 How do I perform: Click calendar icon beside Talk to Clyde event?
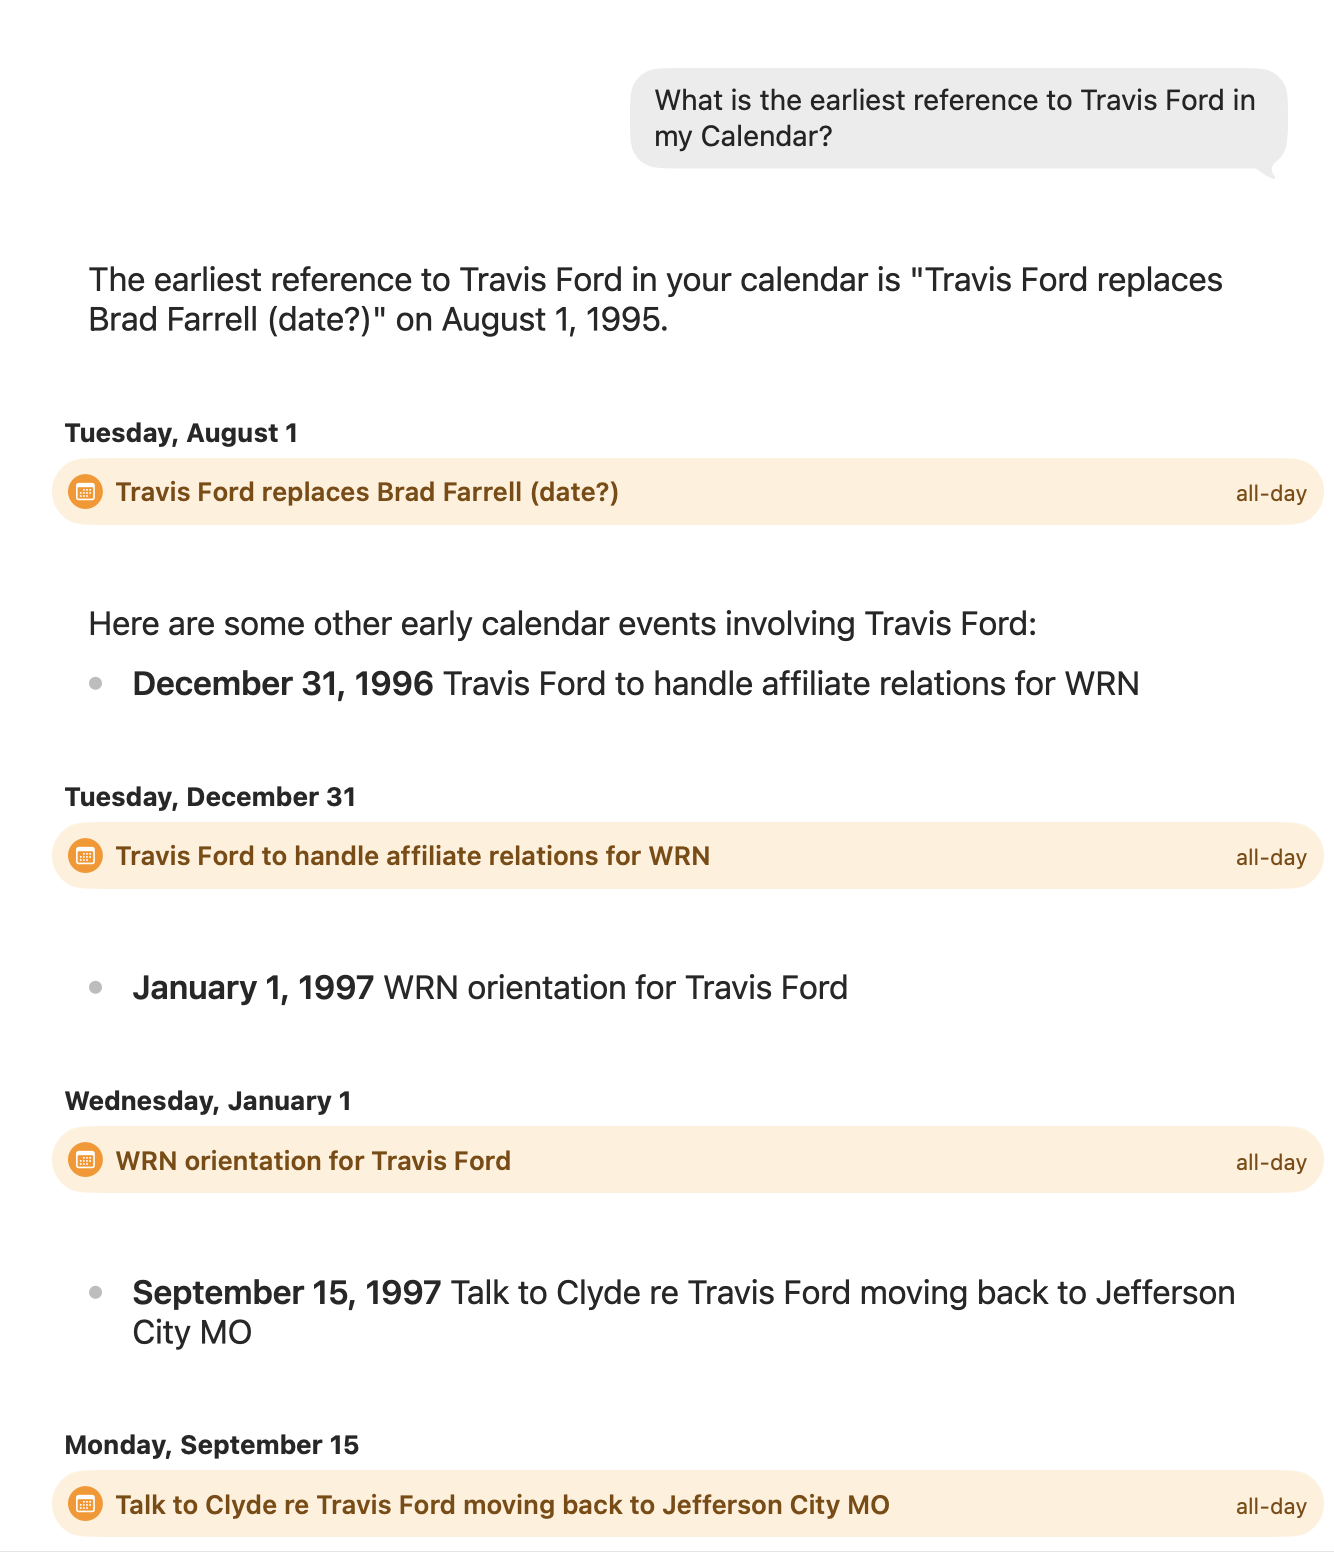(85, 1504)
